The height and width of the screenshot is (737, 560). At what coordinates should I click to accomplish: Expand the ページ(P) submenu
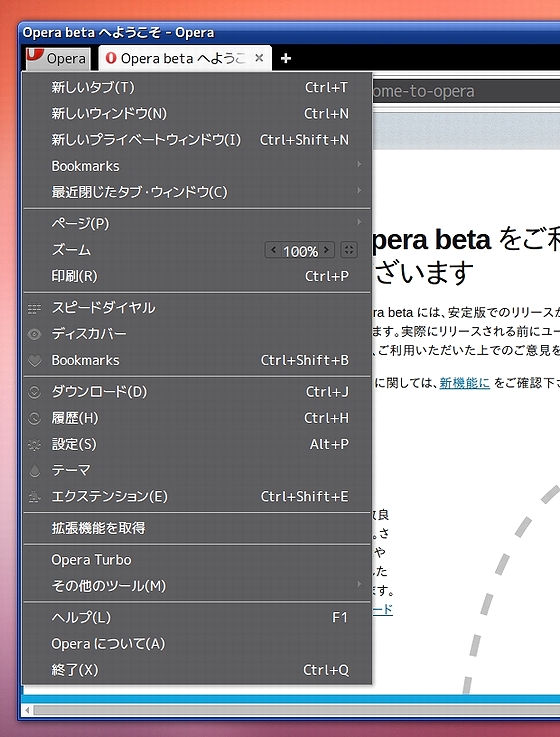197,223
